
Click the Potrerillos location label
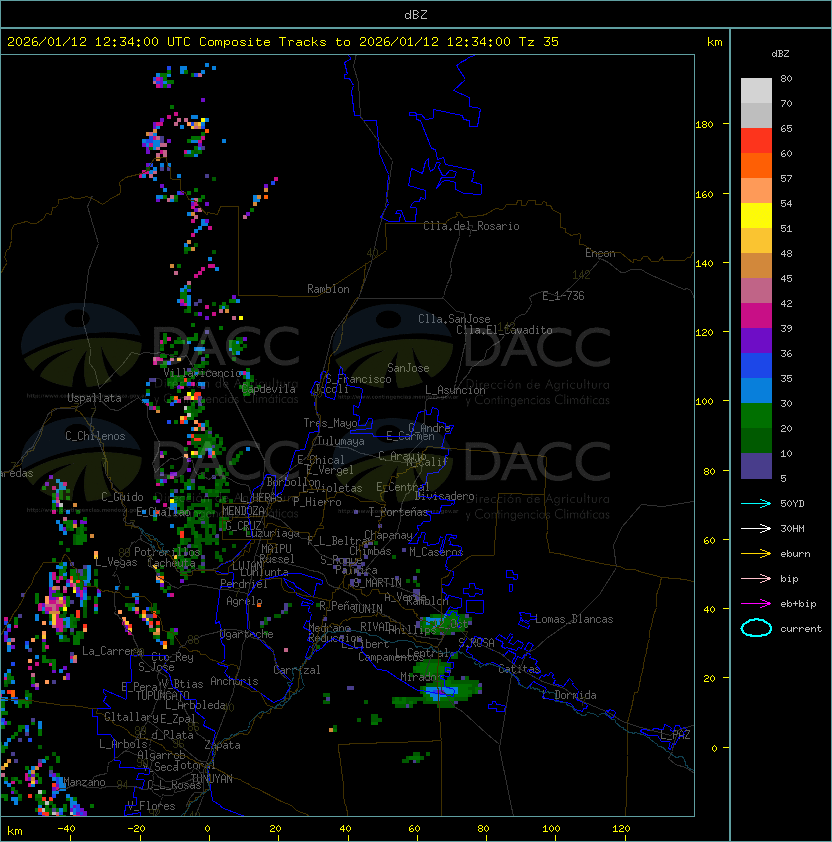(167, 552)
